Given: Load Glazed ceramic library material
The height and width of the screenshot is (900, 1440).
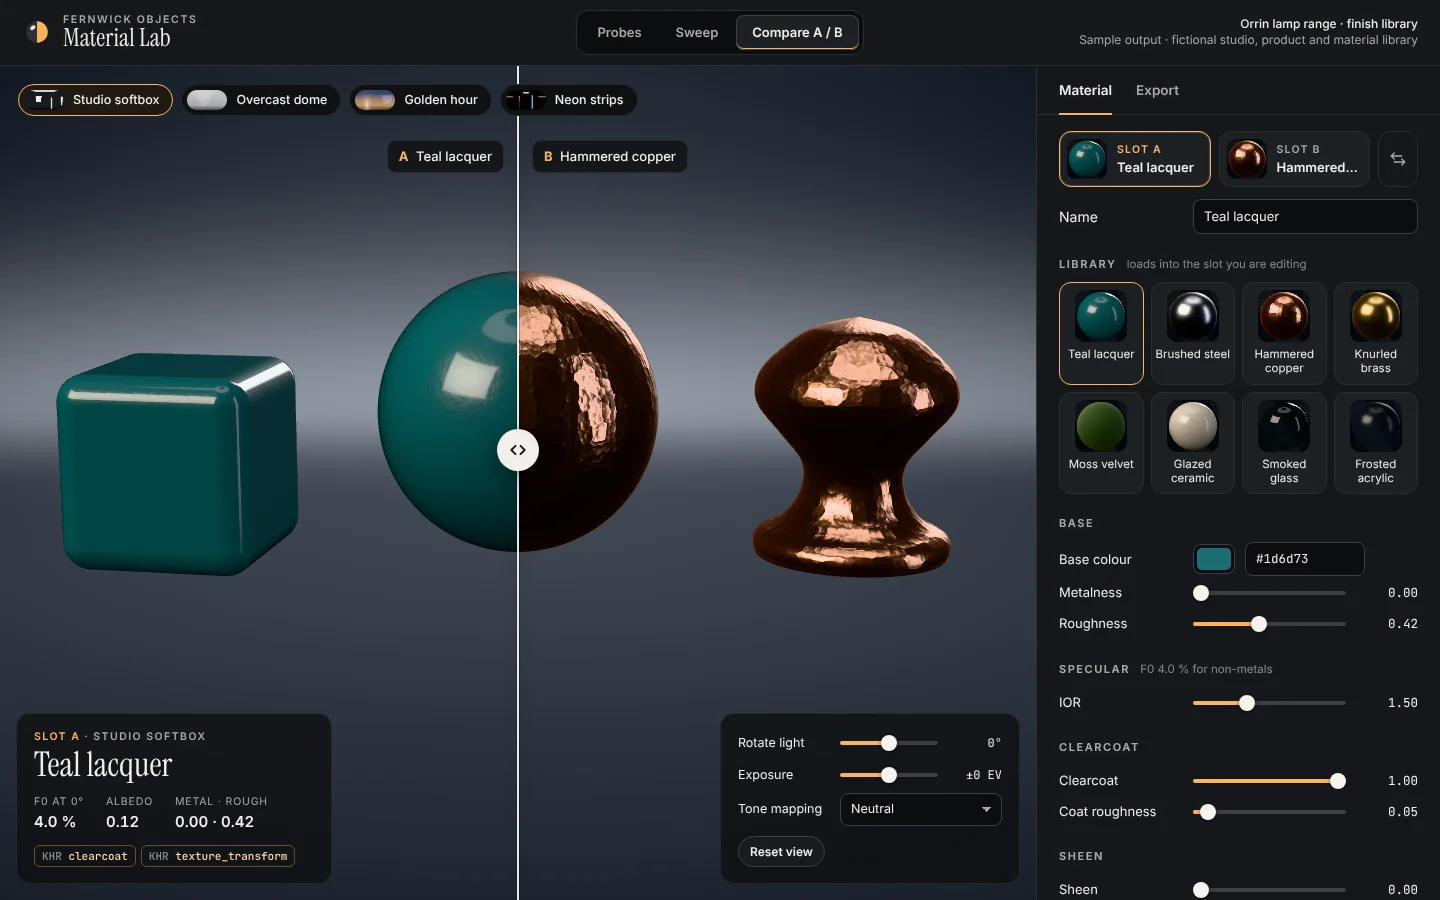Looking at the screenshot, I should 1193,443.
